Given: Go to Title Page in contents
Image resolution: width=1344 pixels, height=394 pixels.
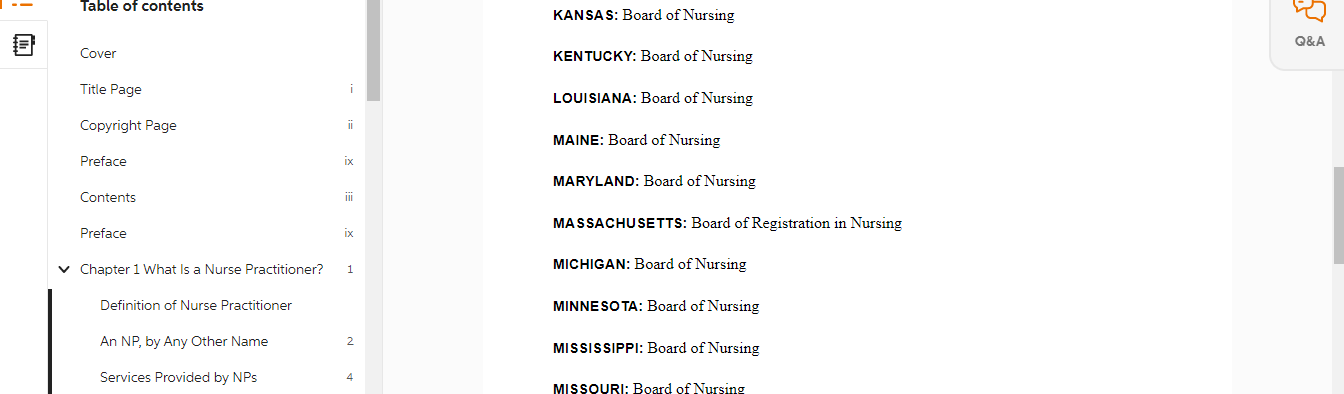Looking at the screenshot, I should 111,89.
